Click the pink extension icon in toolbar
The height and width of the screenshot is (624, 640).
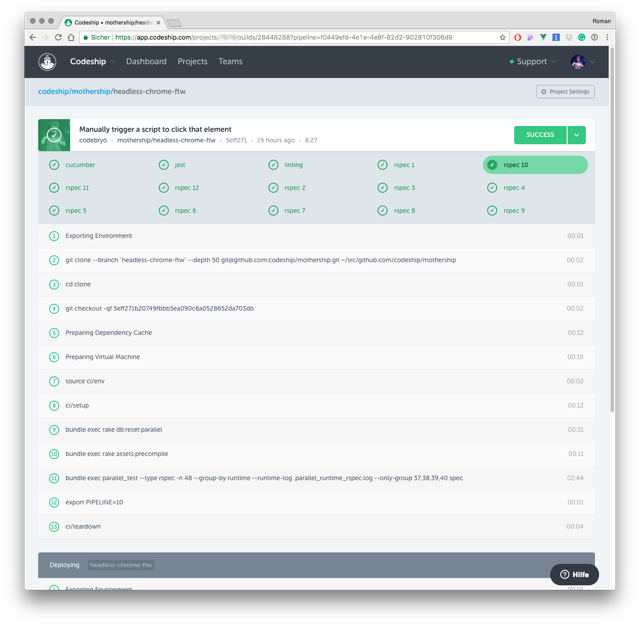(x=530, y=38)
